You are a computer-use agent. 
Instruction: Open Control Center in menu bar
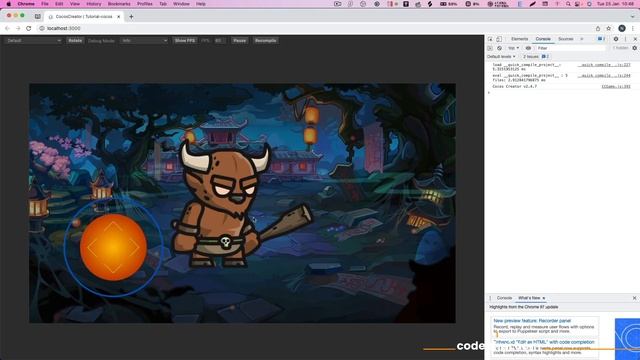578,4
